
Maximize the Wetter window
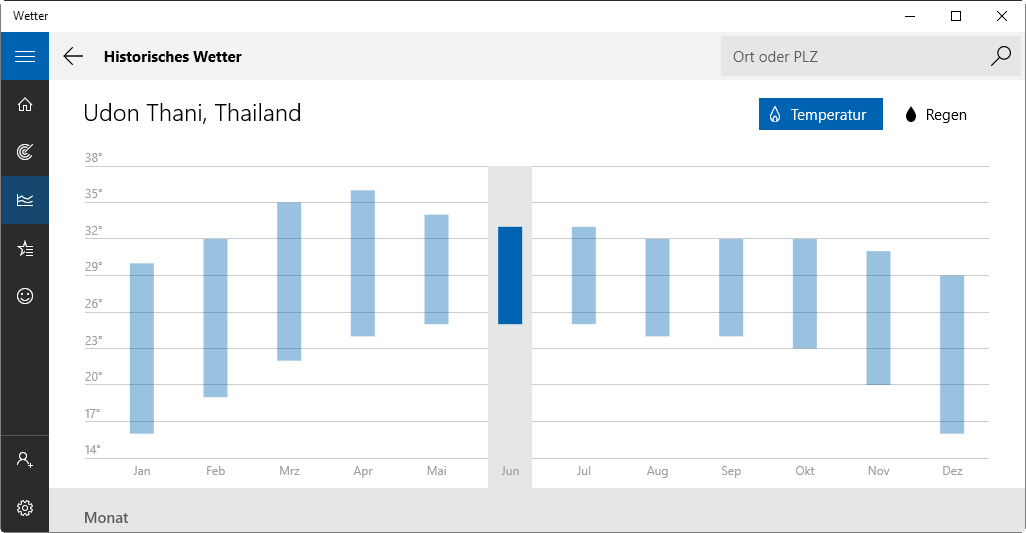(x=956, y=16)
